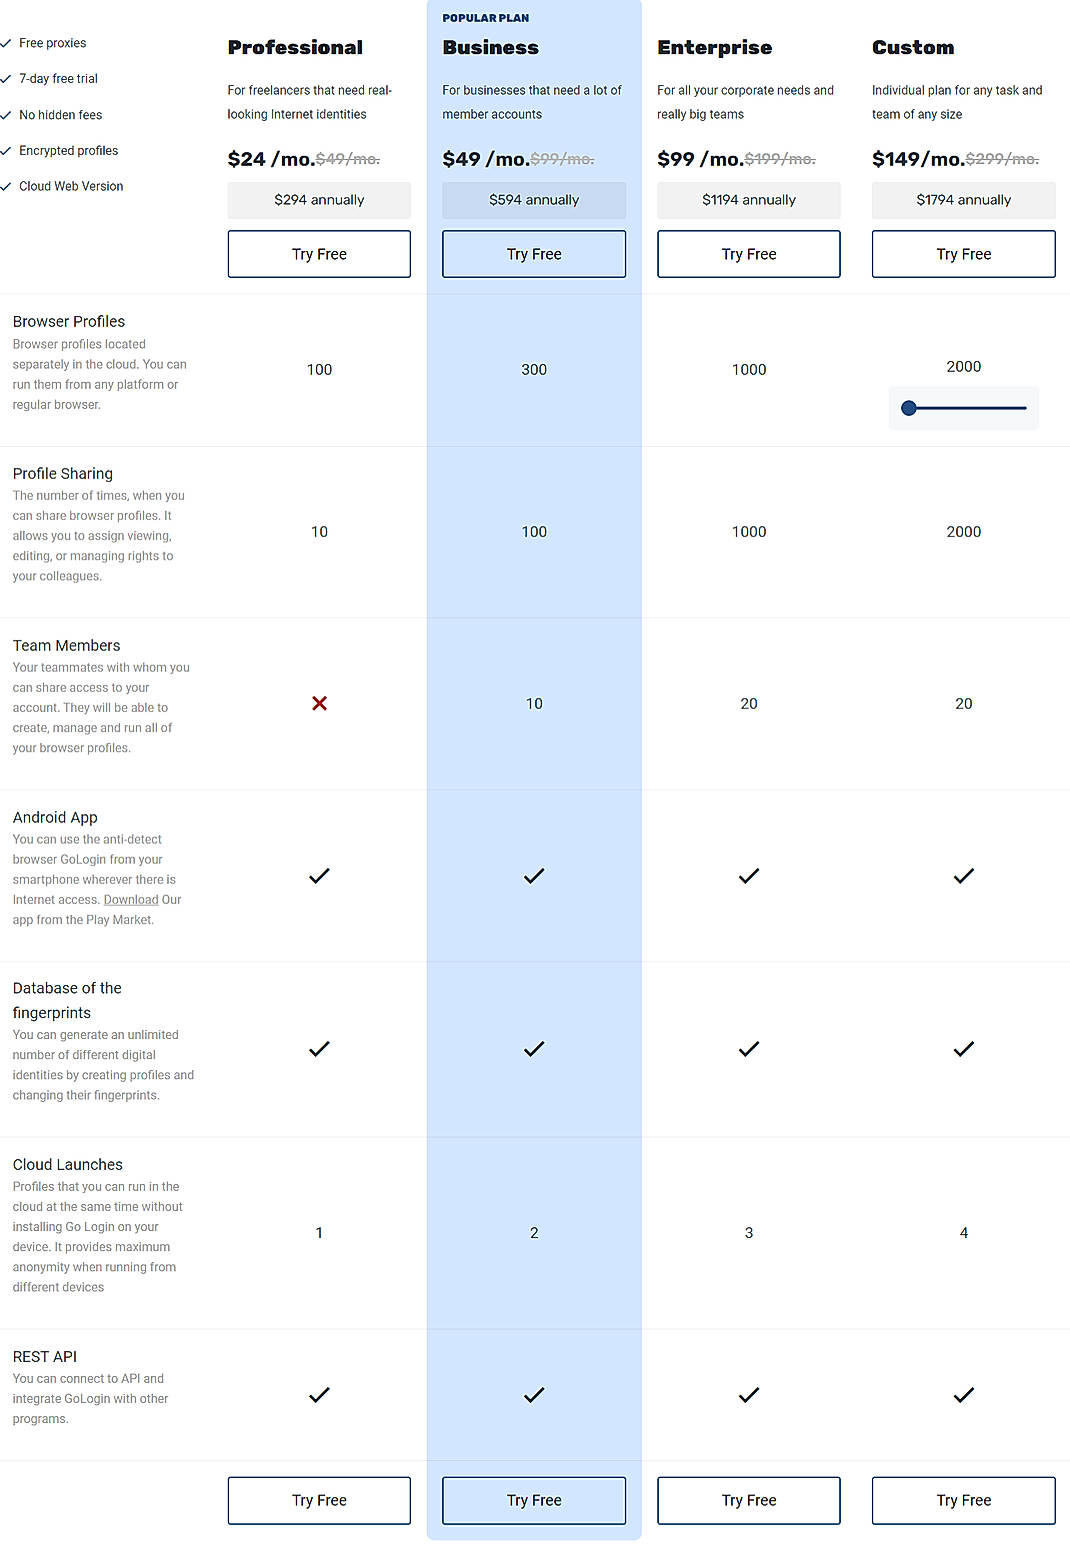Click Try Free under the Business plan
This screenshot has width=1070, height=1561.
tap(533, 254)
